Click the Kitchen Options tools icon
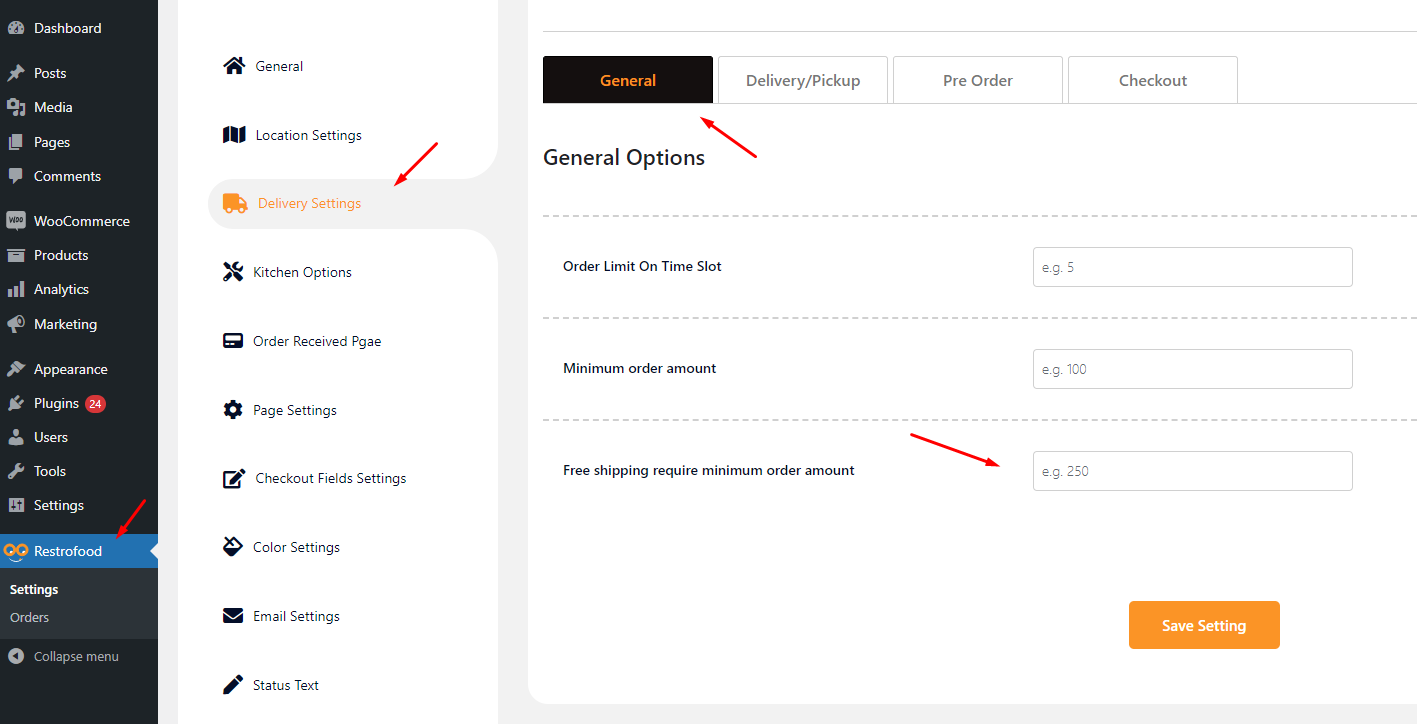The width and height of the screenshot is (1417, 724). click(x=233, y=272)
